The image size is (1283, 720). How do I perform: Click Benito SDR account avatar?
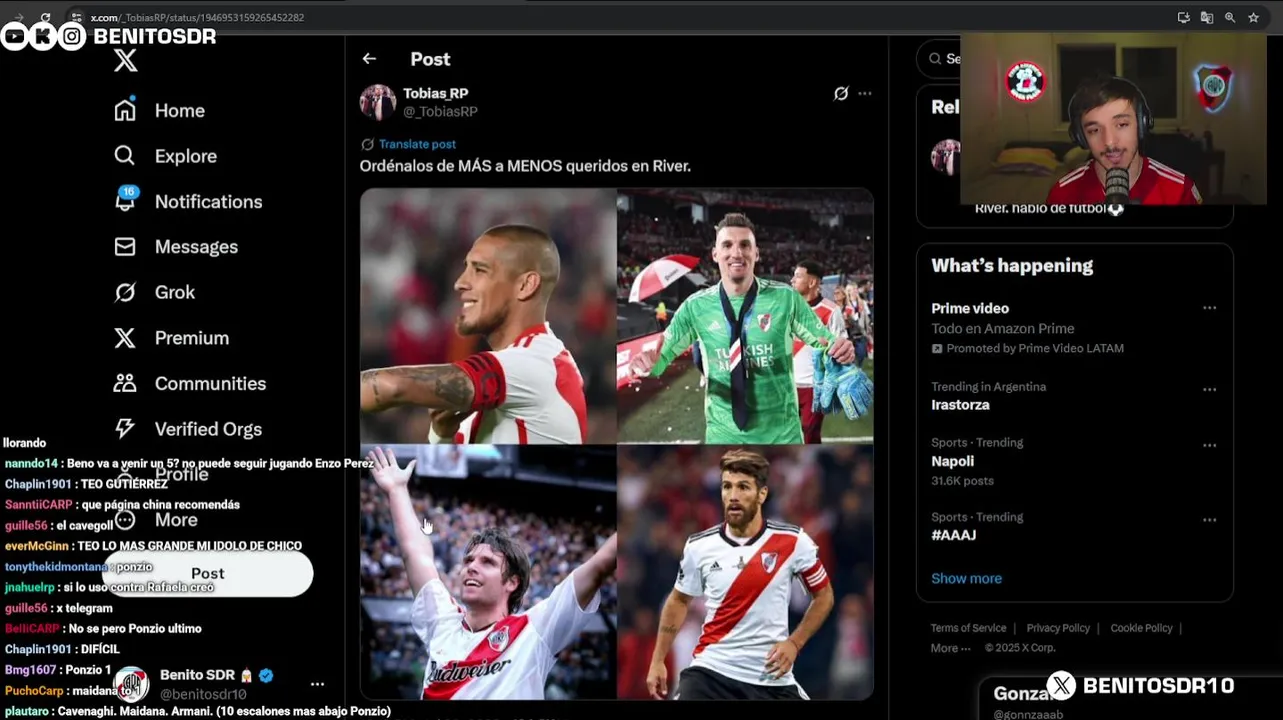(x=131, y=684)
